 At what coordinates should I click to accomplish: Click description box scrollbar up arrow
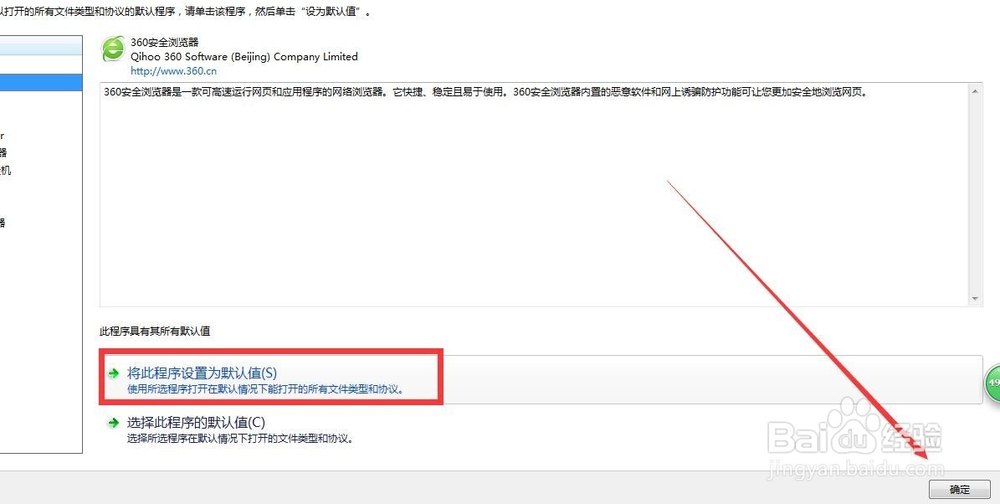tap(974, 91)
